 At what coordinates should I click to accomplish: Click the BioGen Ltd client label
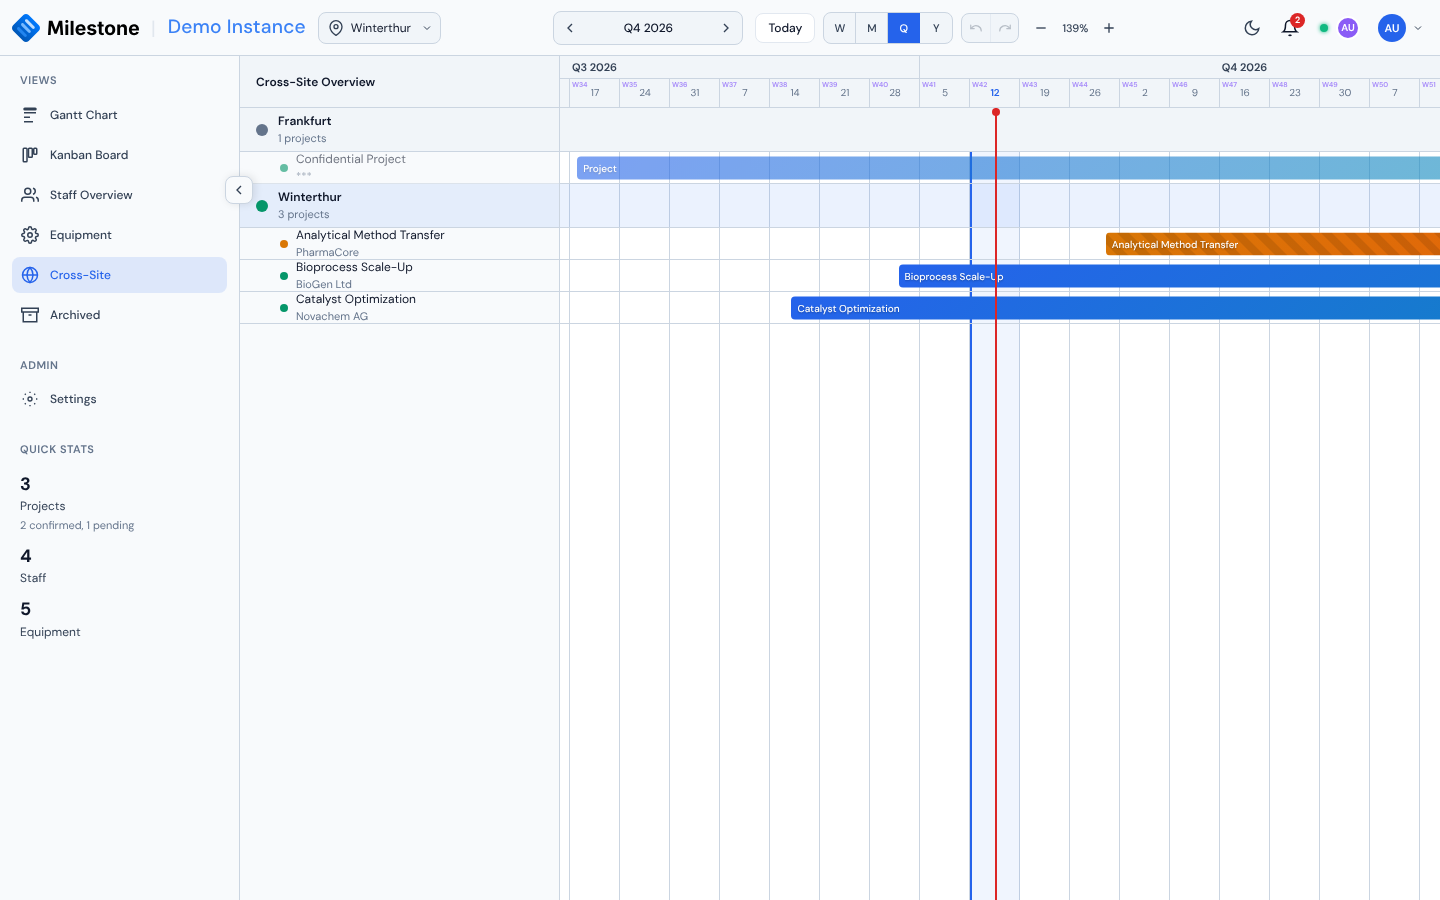point(323,285)
